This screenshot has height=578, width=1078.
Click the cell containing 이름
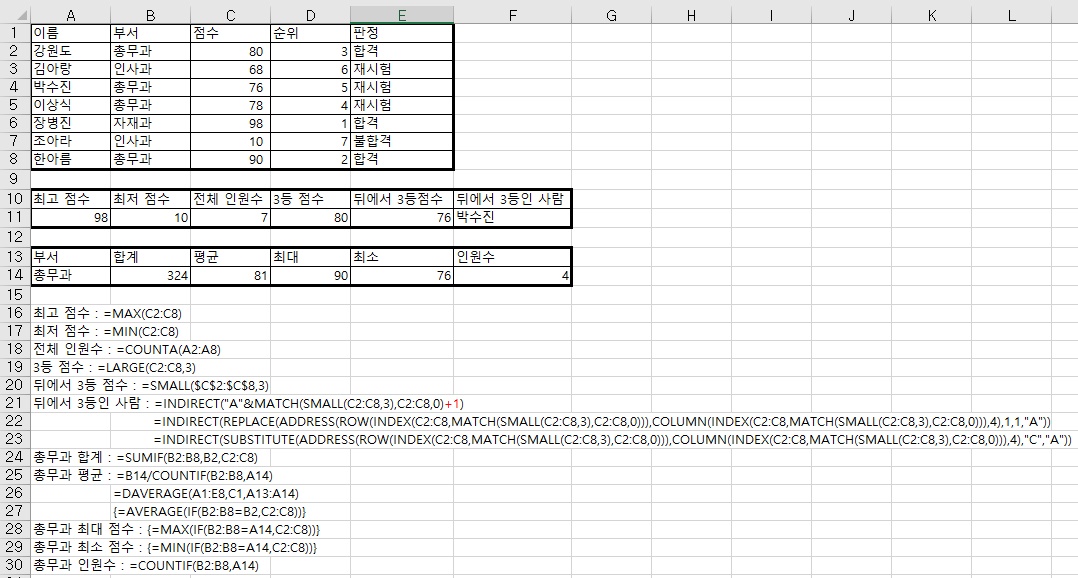tap(70, 32)
